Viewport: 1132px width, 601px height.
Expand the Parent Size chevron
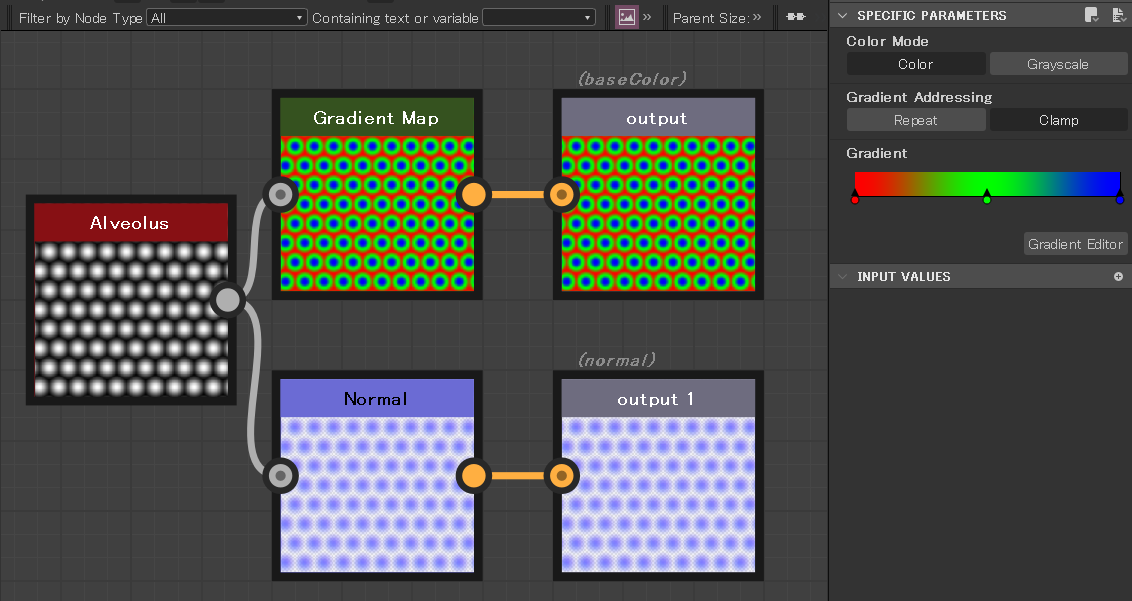pos(757,17)
